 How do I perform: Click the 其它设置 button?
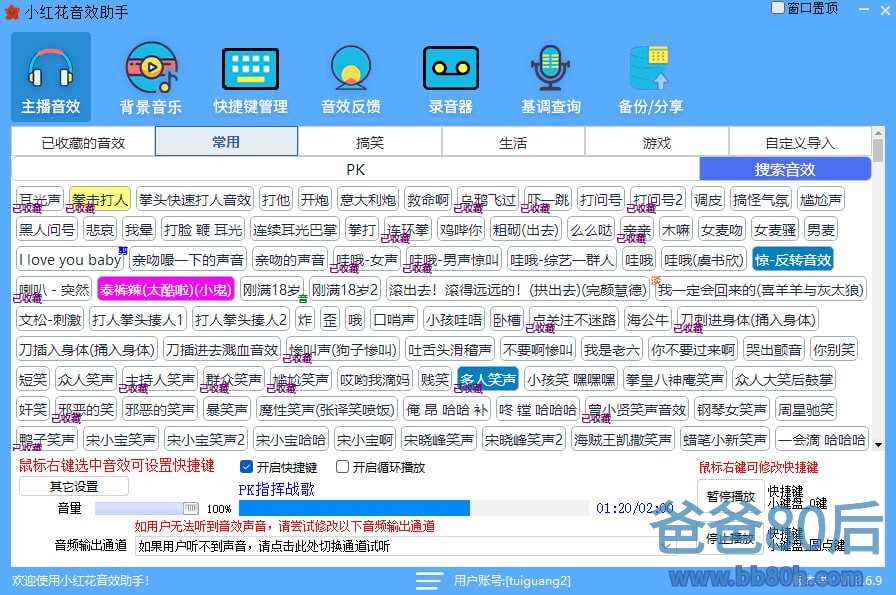74,487
